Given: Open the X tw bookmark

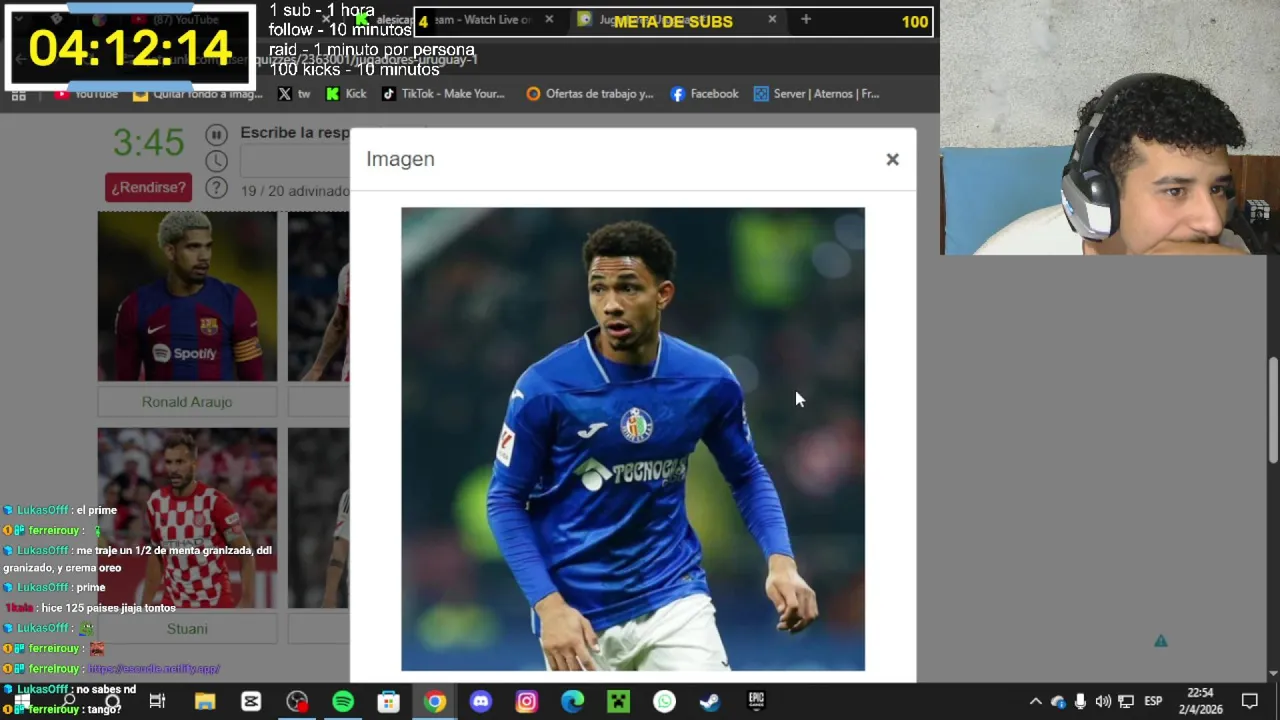Looking at the screenshot, I should click(x=294, y=94).
